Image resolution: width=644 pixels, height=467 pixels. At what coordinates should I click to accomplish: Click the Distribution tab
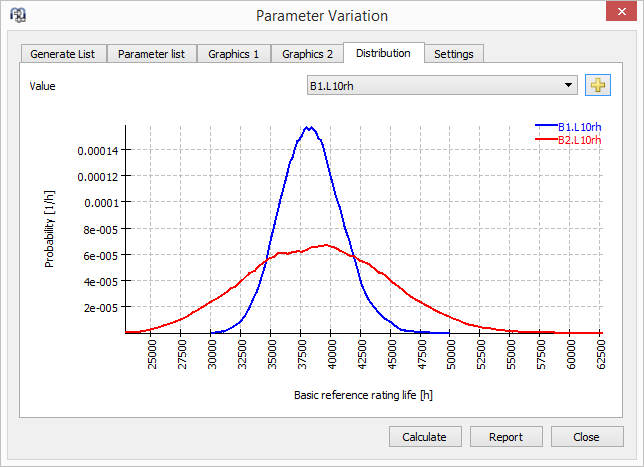[383, 53]
